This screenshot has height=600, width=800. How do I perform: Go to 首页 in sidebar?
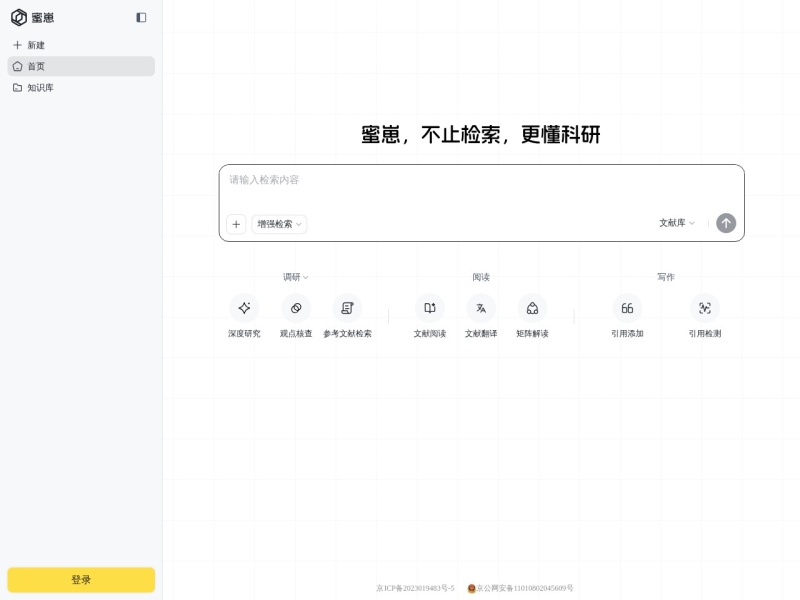point(81,66)
